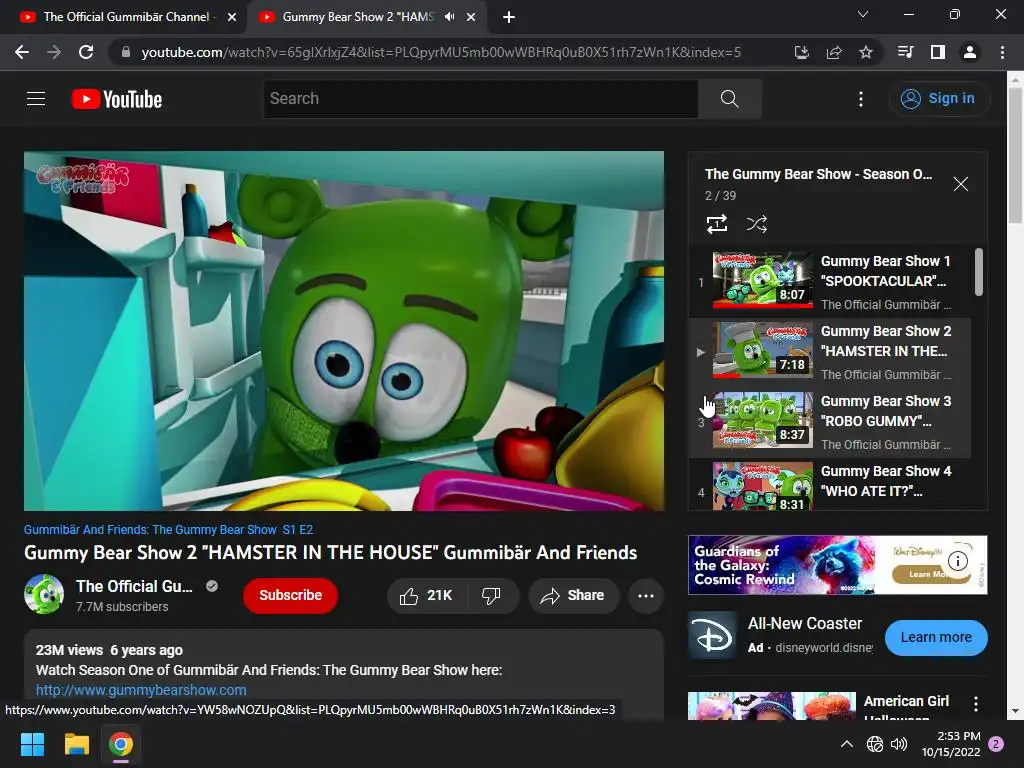This screenshot has width=1024, height=768.
Task: Click the playlist panel scrollbar
Action: pyautogui.click(x=979, y=272)
